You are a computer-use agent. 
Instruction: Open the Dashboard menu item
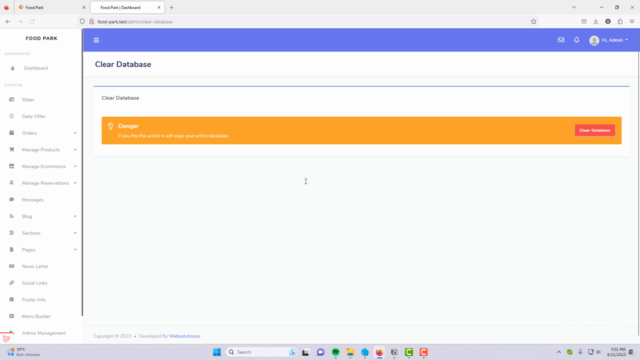41,68
